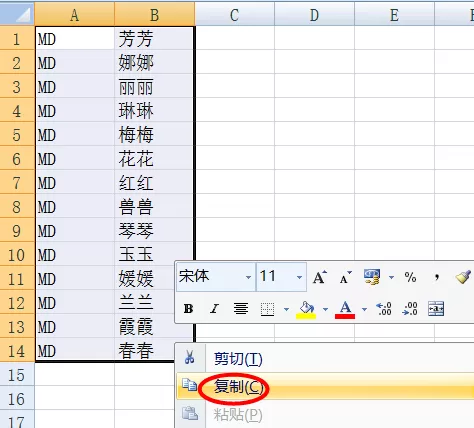
Task: Select column D header
Action: 314,14
